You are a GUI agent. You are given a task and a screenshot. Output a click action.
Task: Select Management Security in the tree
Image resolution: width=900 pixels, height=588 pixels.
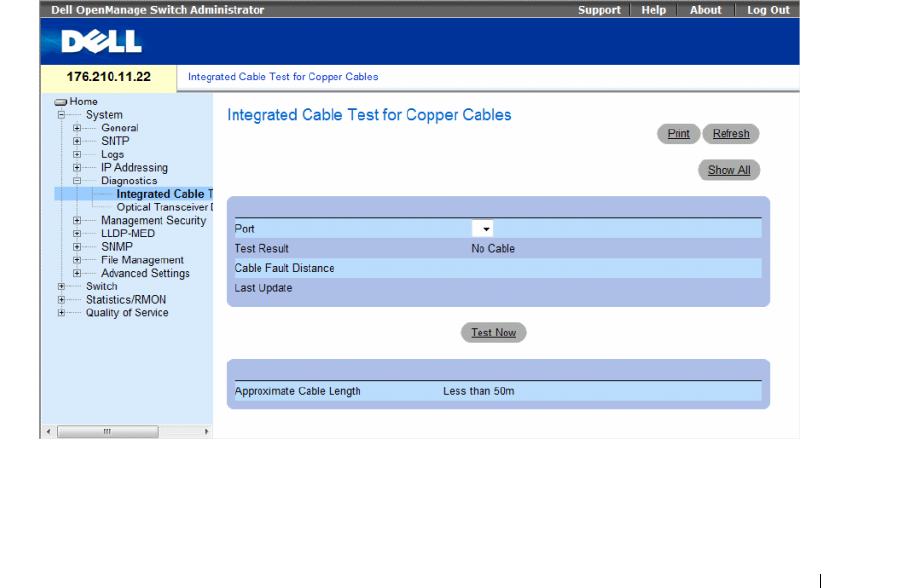tap(154, 220)
